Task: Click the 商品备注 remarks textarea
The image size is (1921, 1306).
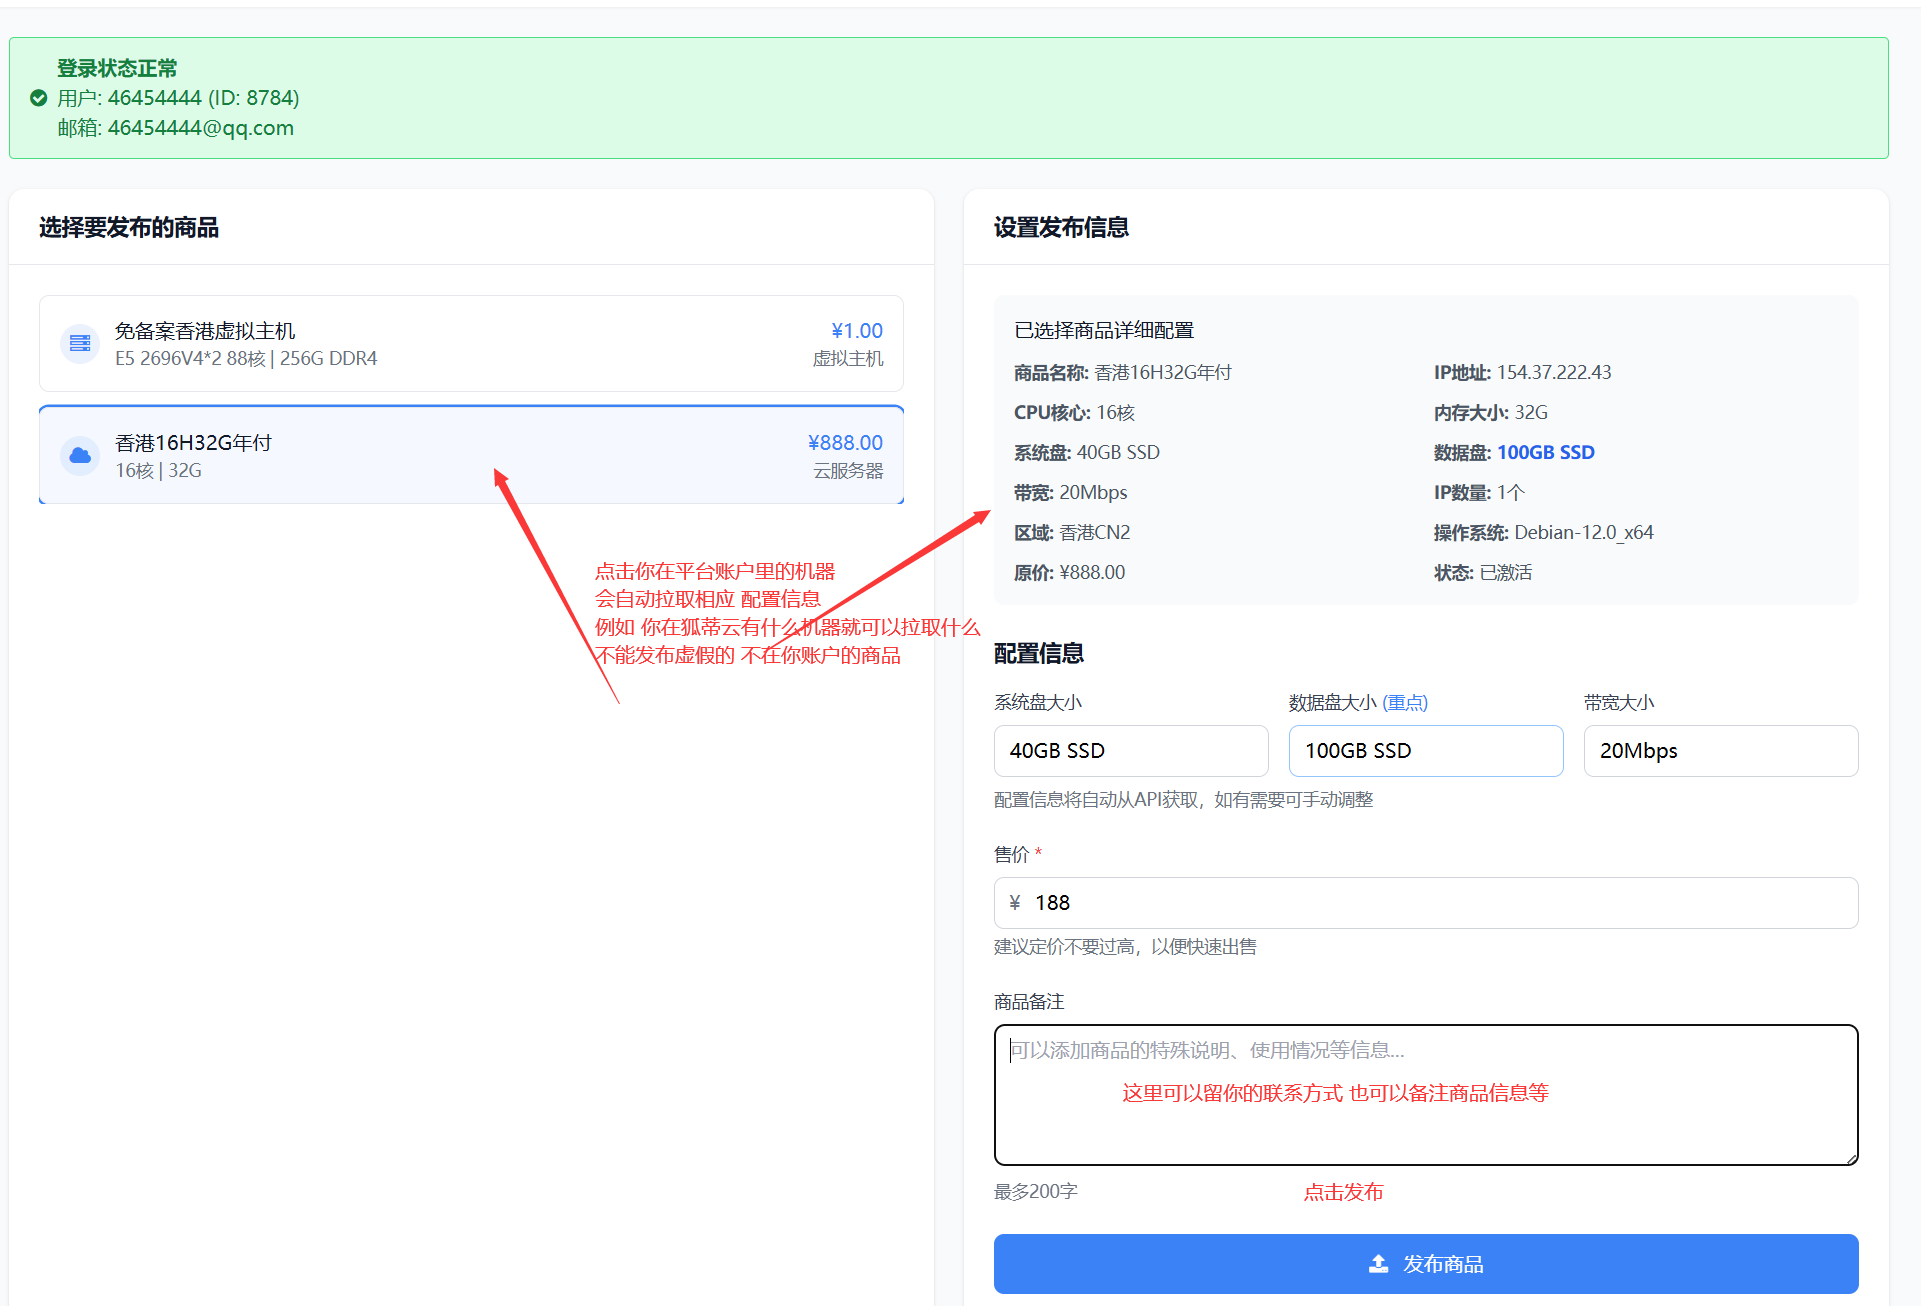Action: tap(1426, 1095)
